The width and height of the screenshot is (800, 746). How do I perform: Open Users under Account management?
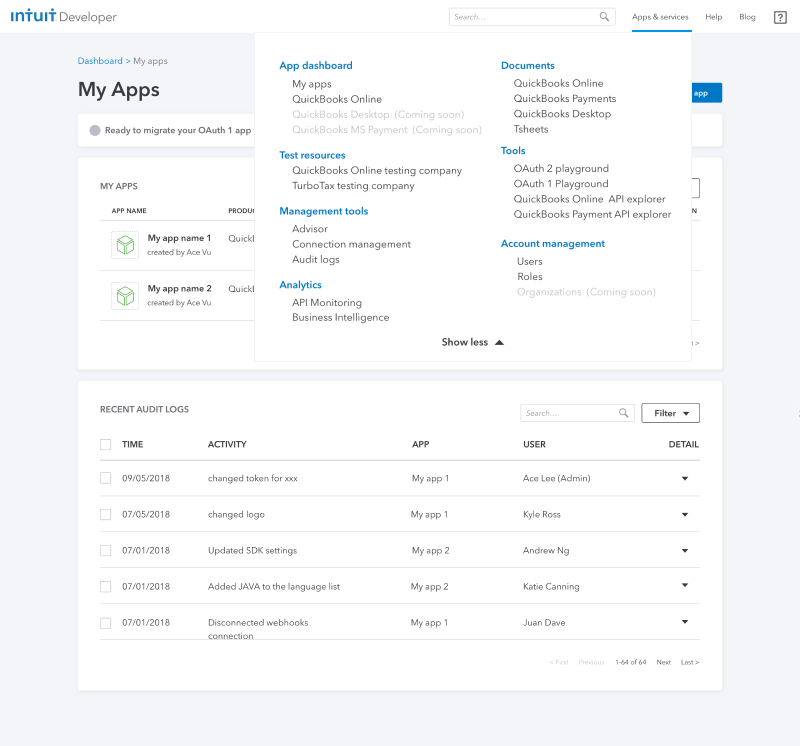pos(530,261)
